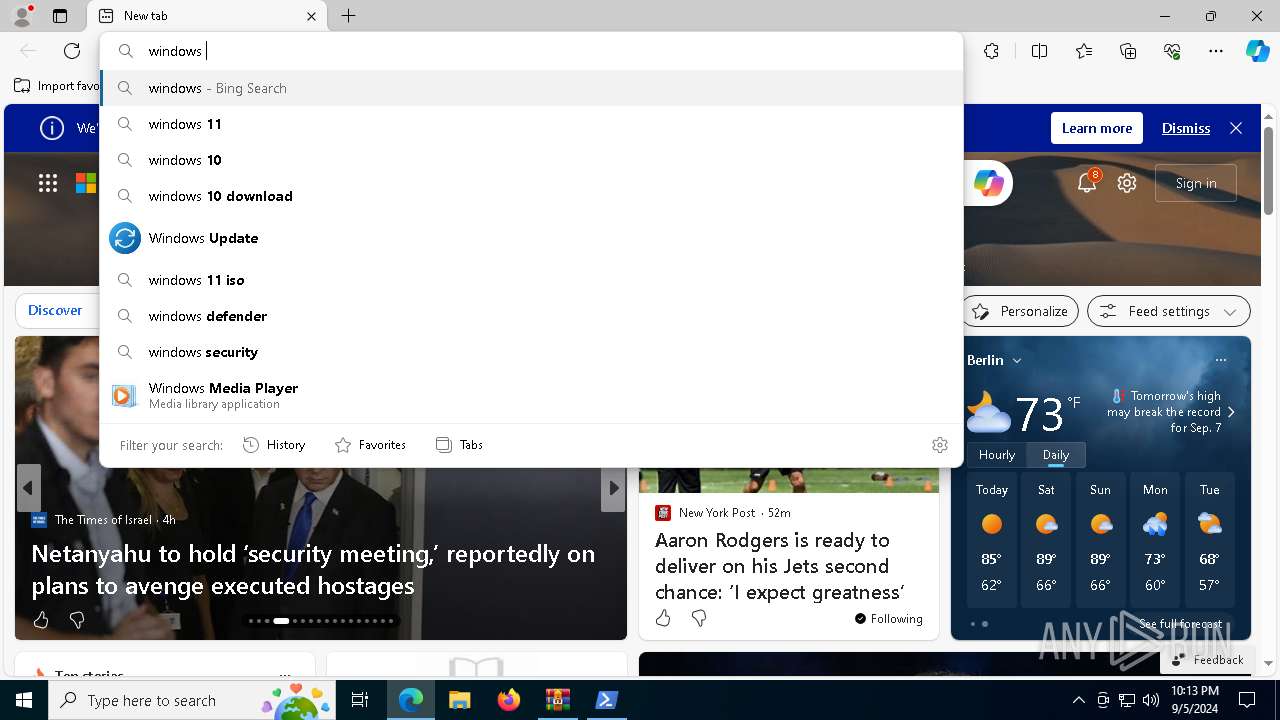The image size is (1280, 720).
Task: Open the Discover tab
Action: pyautogui.click(x=55, y=311)
